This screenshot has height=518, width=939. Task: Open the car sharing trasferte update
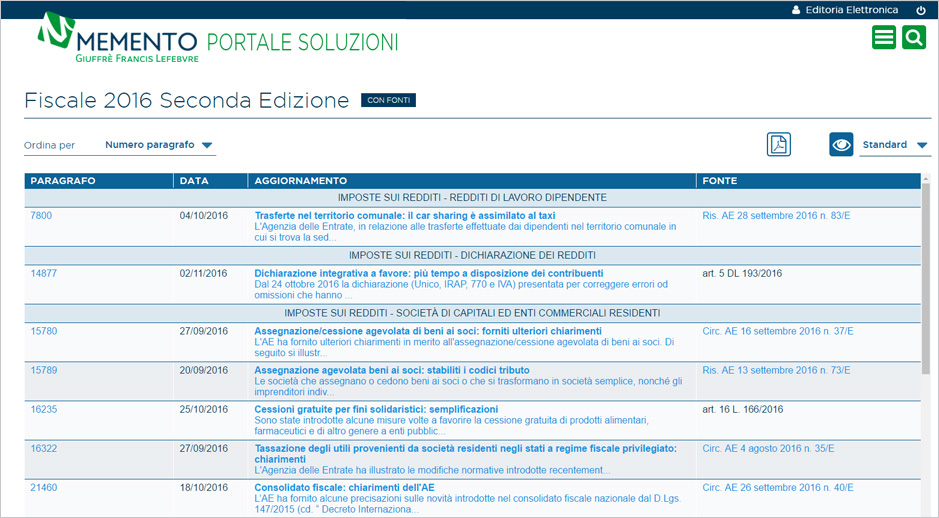click(405, 216)
